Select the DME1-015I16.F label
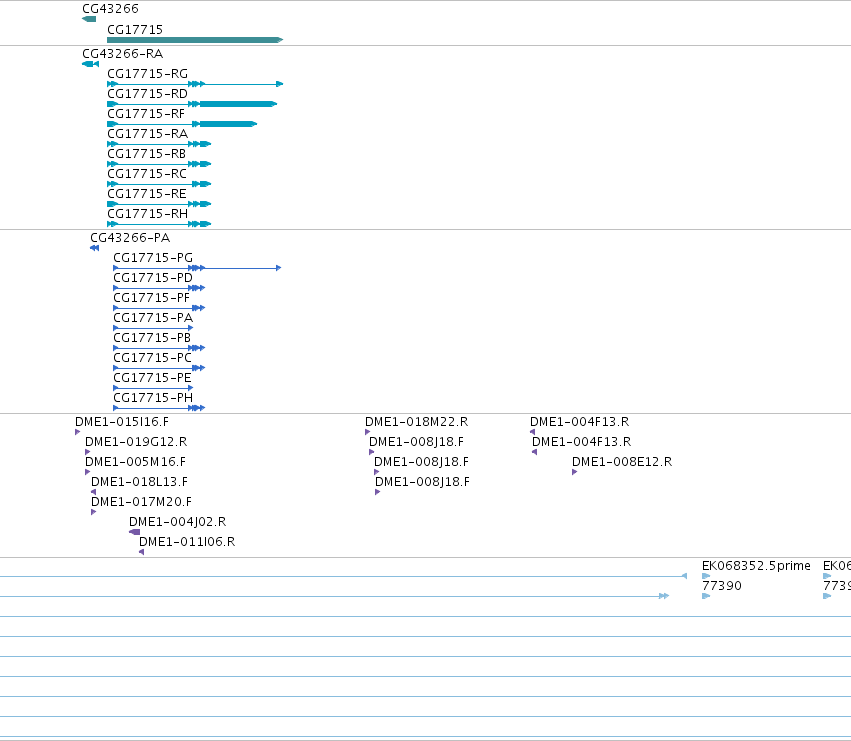This screenshot has width=851, height=741. pyautogui.click(x=122, y=422)
